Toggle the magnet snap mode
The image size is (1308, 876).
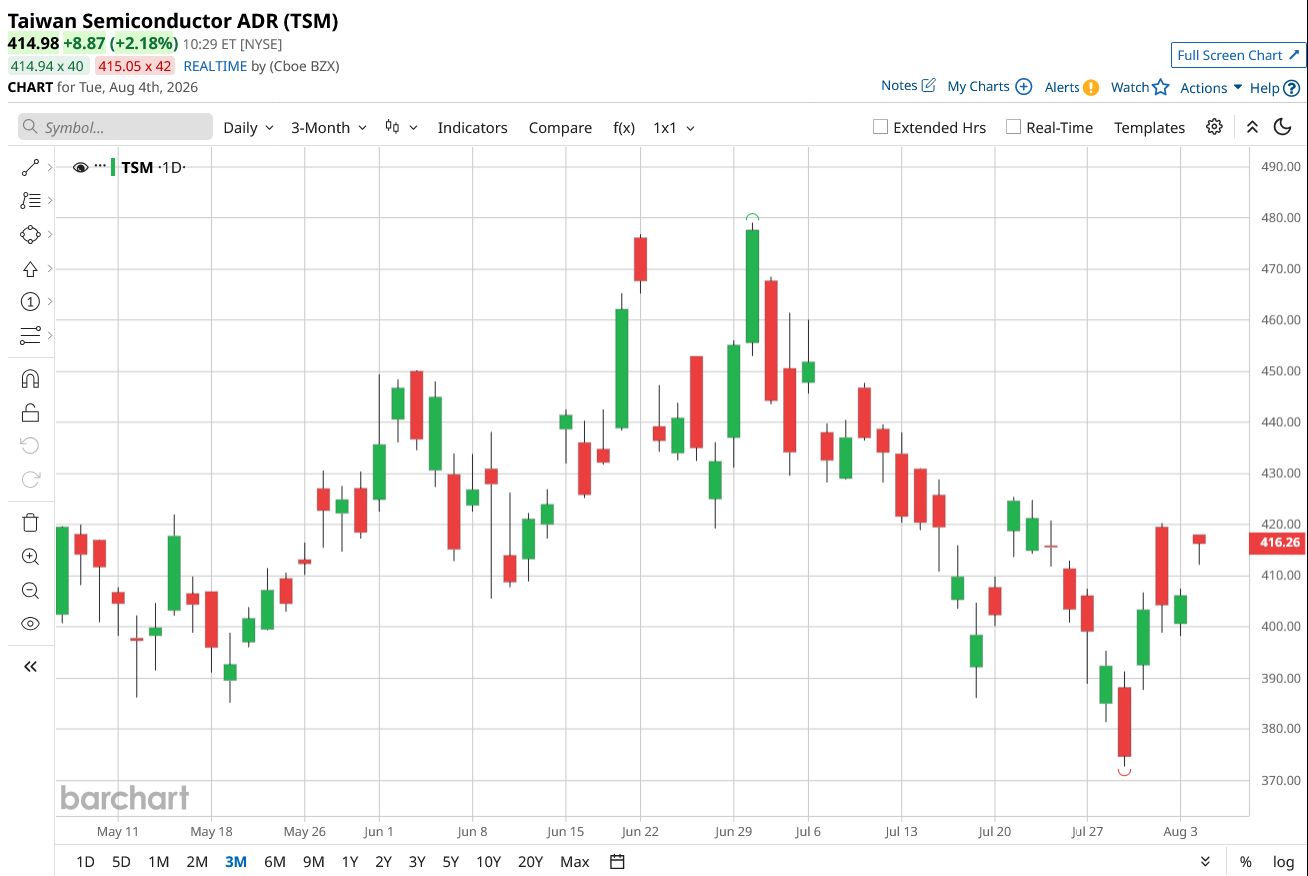[x=30, y=379]
